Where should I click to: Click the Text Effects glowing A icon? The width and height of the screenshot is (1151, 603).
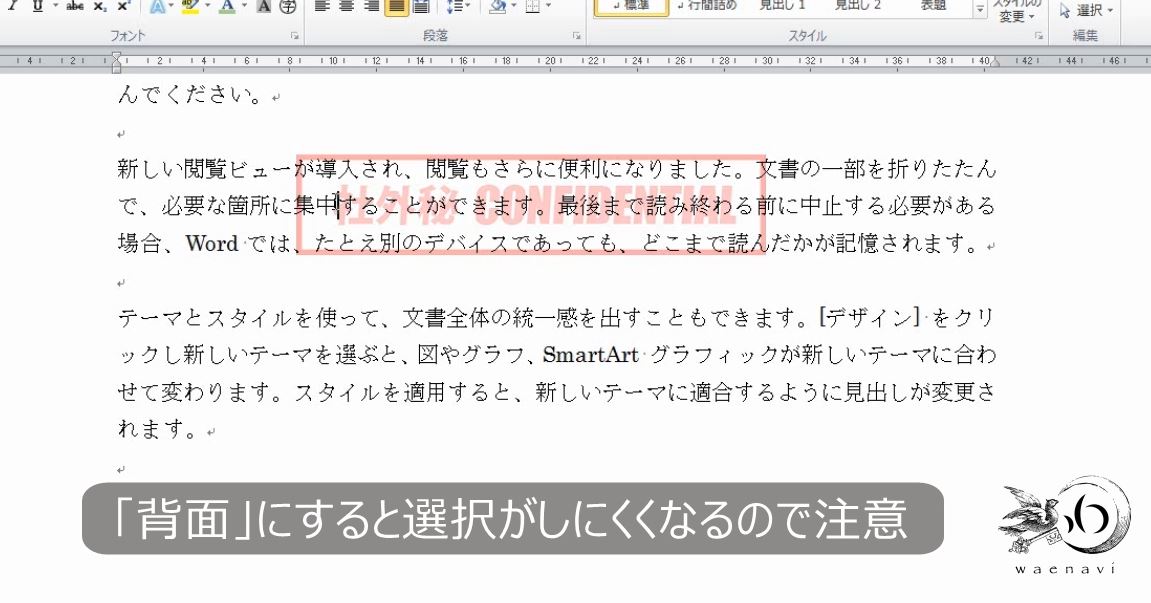pyautogui.click(x=157, y=6)
